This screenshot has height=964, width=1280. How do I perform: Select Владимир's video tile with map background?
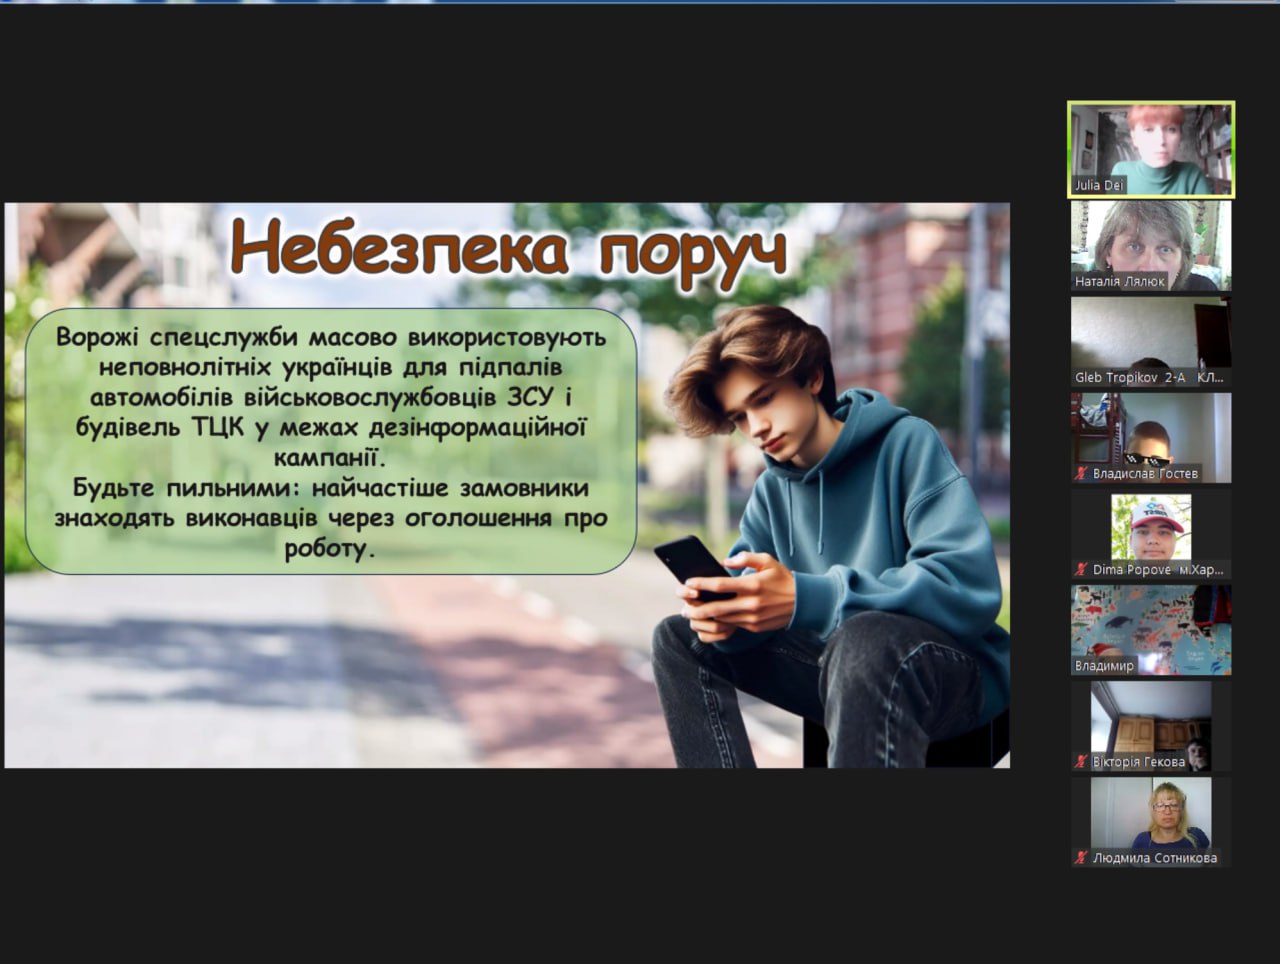click(1151, 630)
